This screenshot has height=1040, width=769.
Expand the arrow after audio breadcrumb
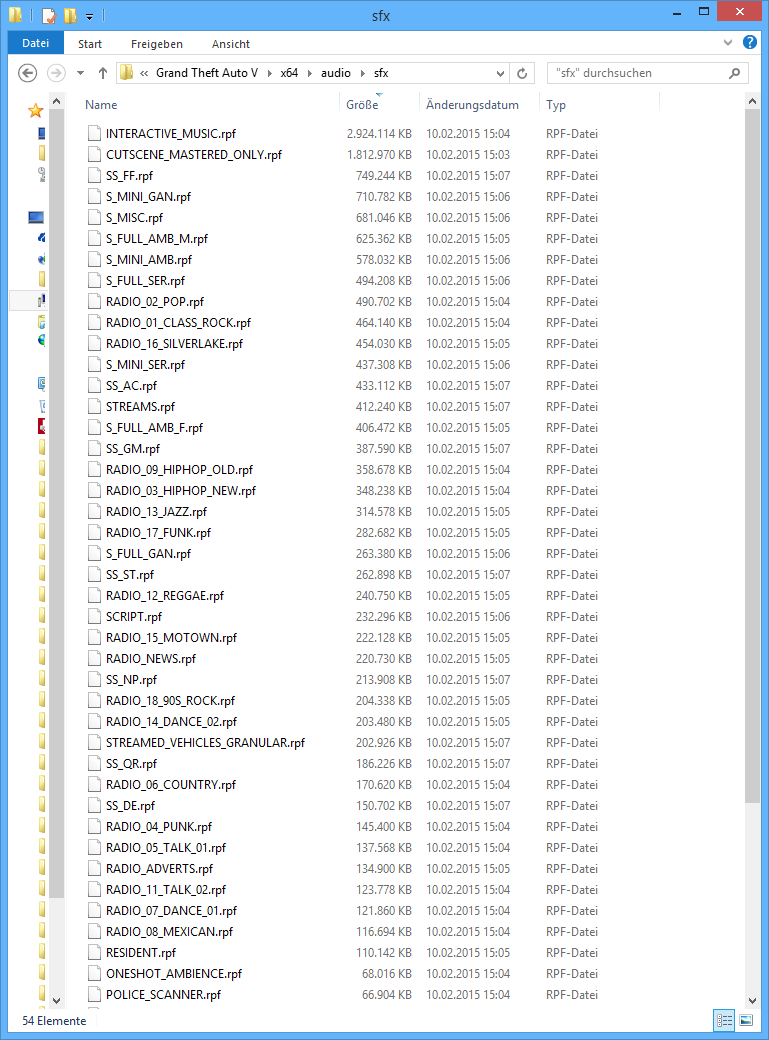pyautogui.click(x=363, y=73)
